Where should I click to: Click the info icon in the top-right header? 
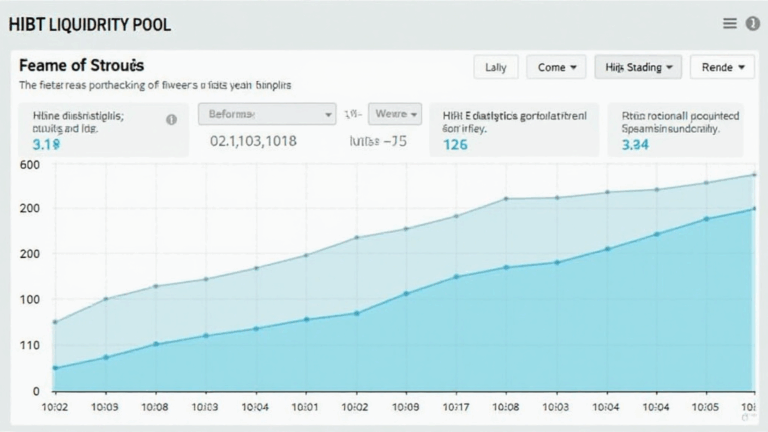coord(752,24)
